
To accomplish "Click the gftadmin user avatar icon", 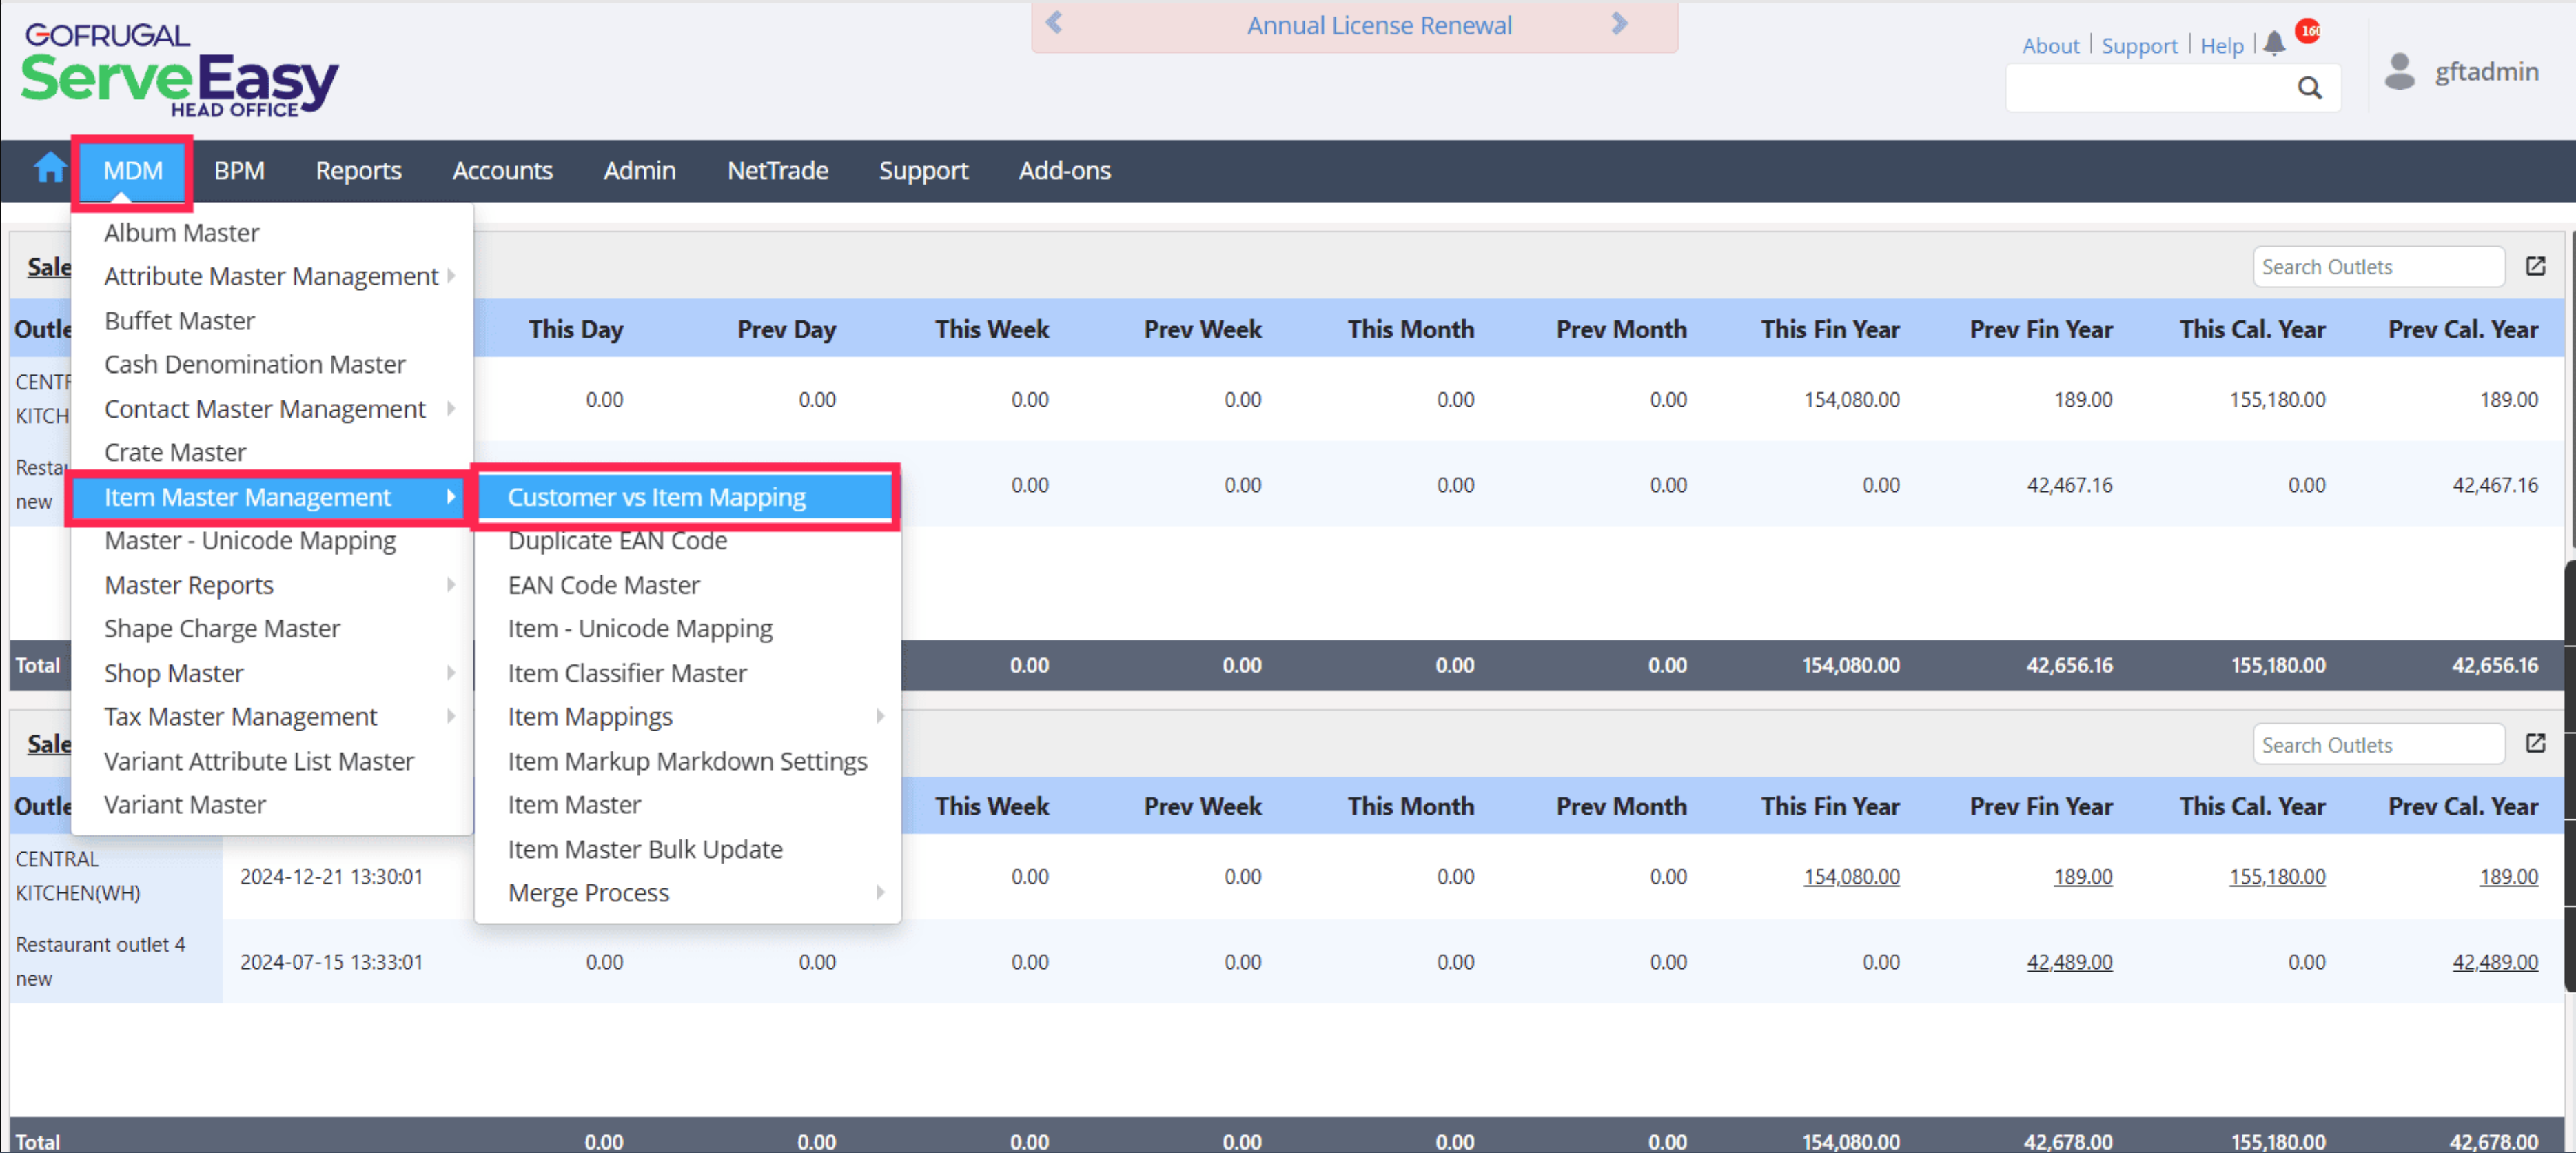I will (2399, 72).
